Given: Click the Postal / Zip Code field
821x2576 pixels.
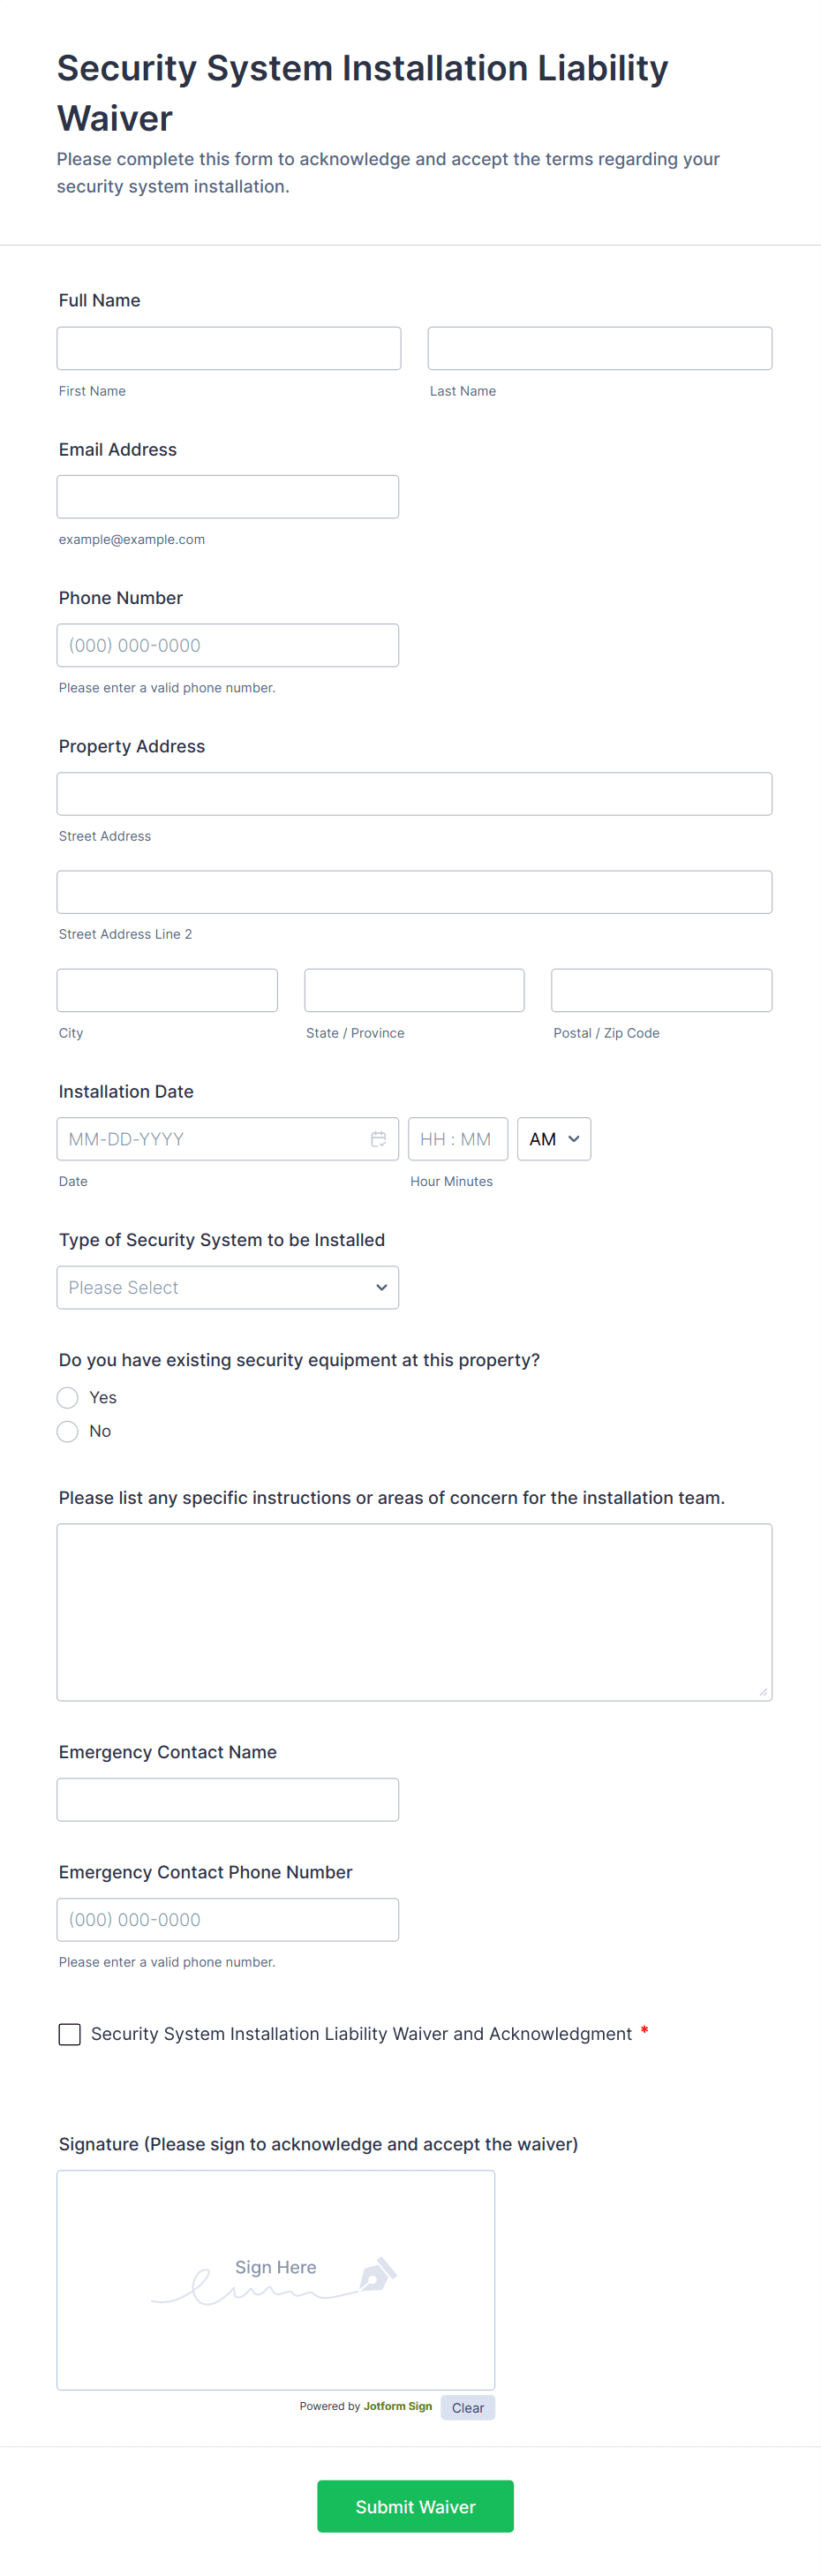Looking at the screenshot, I should (x=661, y=990).
